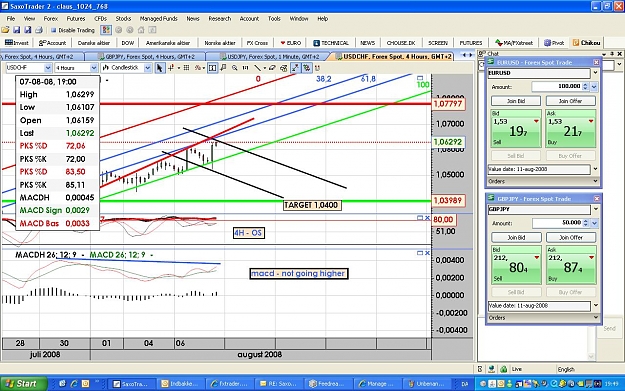Open the Chikou workspace tab
This screenshot has height=391, width=625.
[586, 43]
